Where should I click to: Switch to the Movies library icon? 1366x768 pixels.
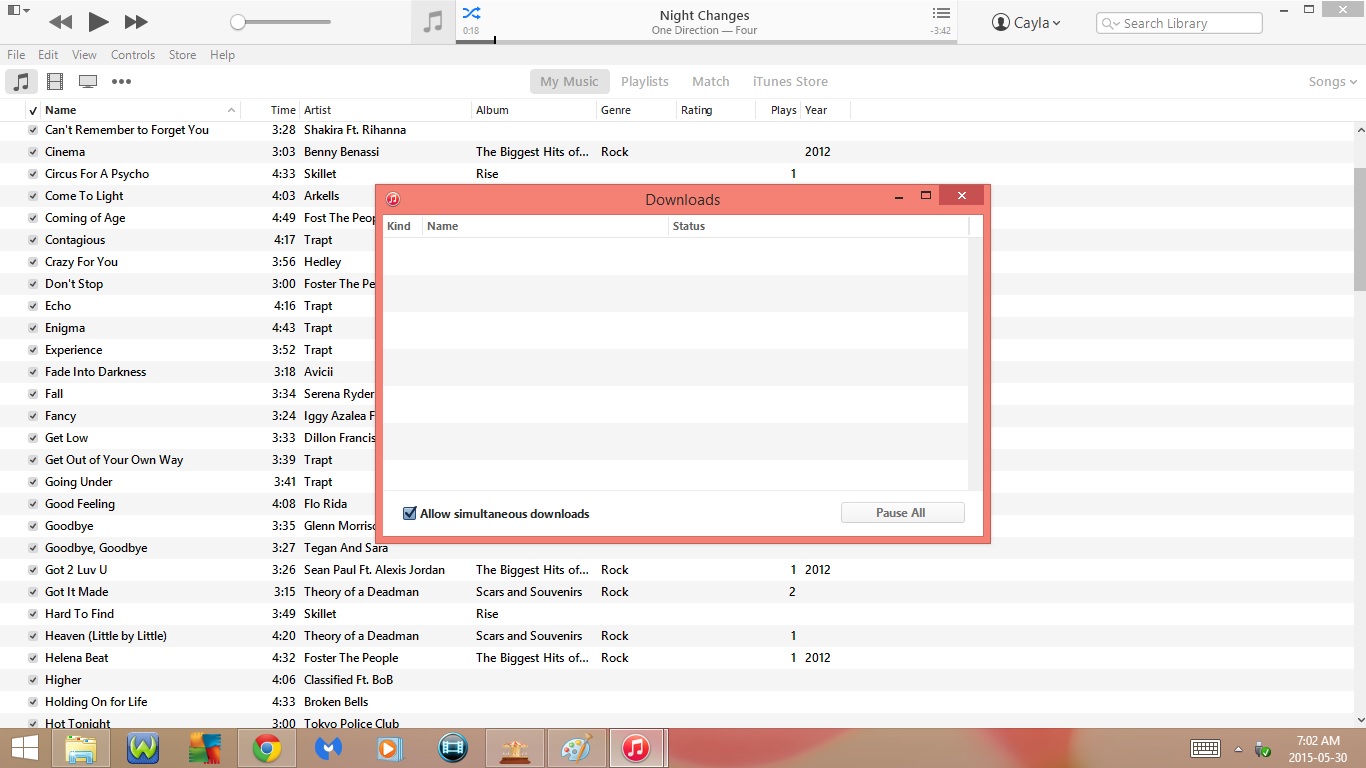(55, 82)
